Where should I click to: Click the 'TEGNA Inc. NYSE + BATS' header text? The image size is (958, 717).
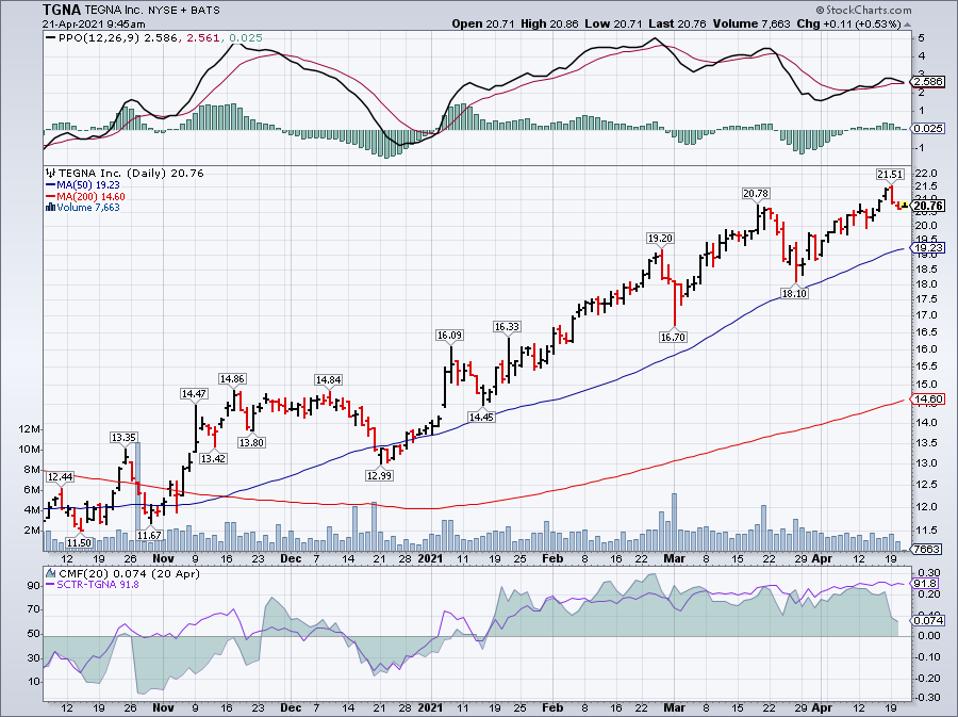(152, 10)
